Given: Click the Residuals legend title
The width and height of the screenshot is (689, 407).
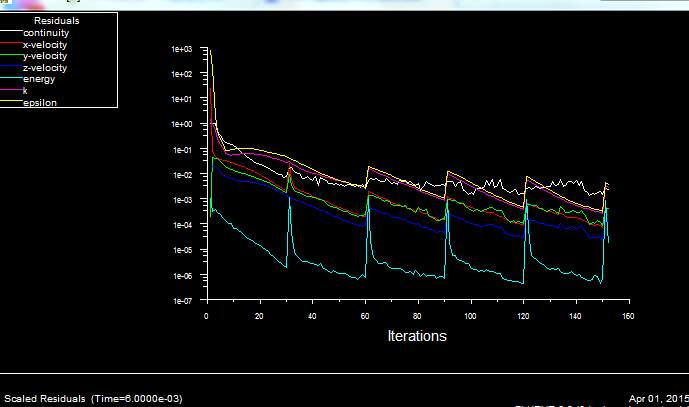Looking at the screenshot, I should [57, 20].
